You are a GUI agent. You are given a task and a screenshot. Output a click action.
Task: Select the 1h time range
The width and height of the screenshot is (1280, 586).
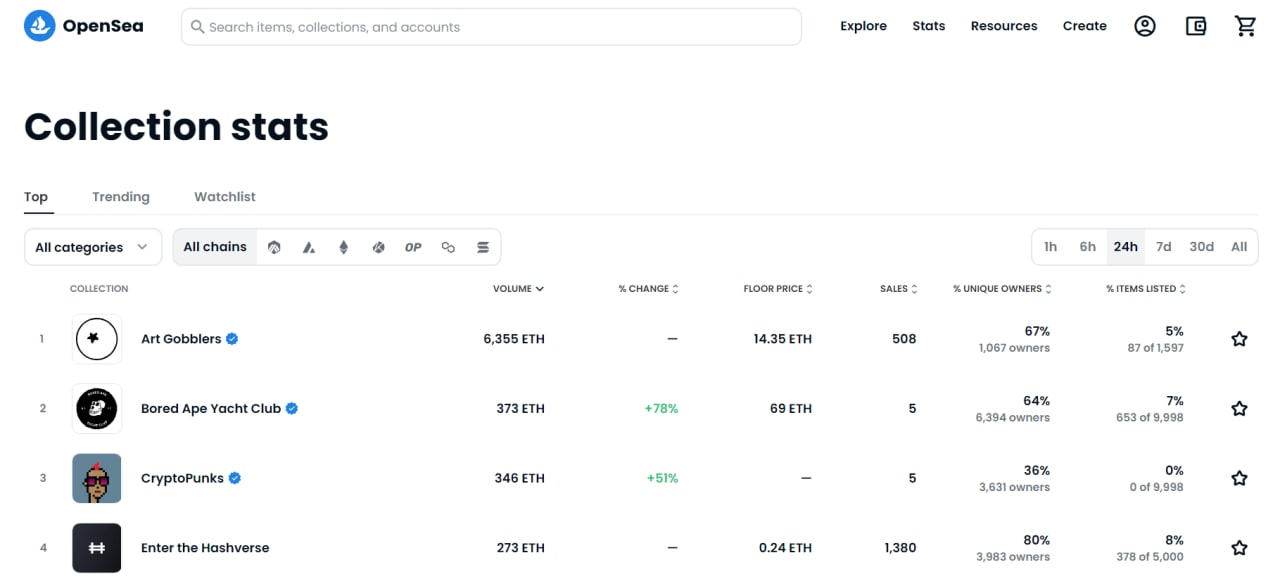coord(1050,247)
